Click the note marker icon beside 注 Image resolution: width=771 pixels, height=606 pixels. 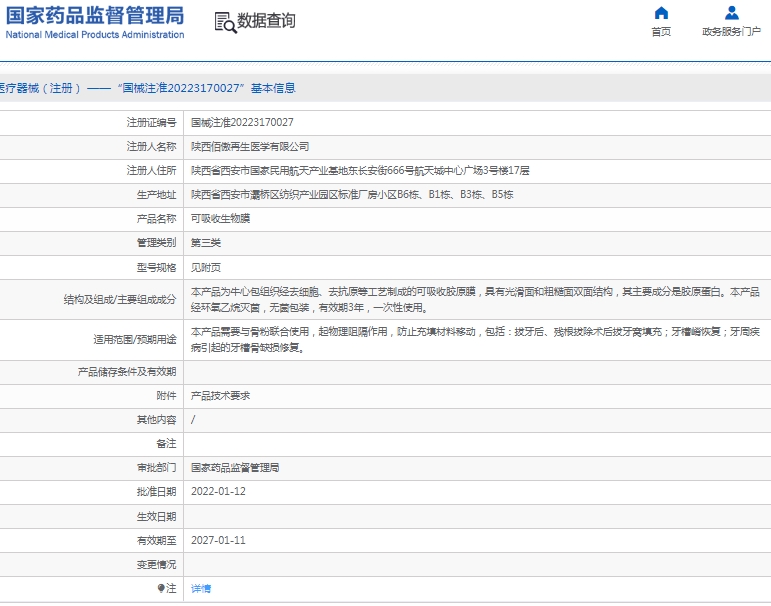click(161, 588)
